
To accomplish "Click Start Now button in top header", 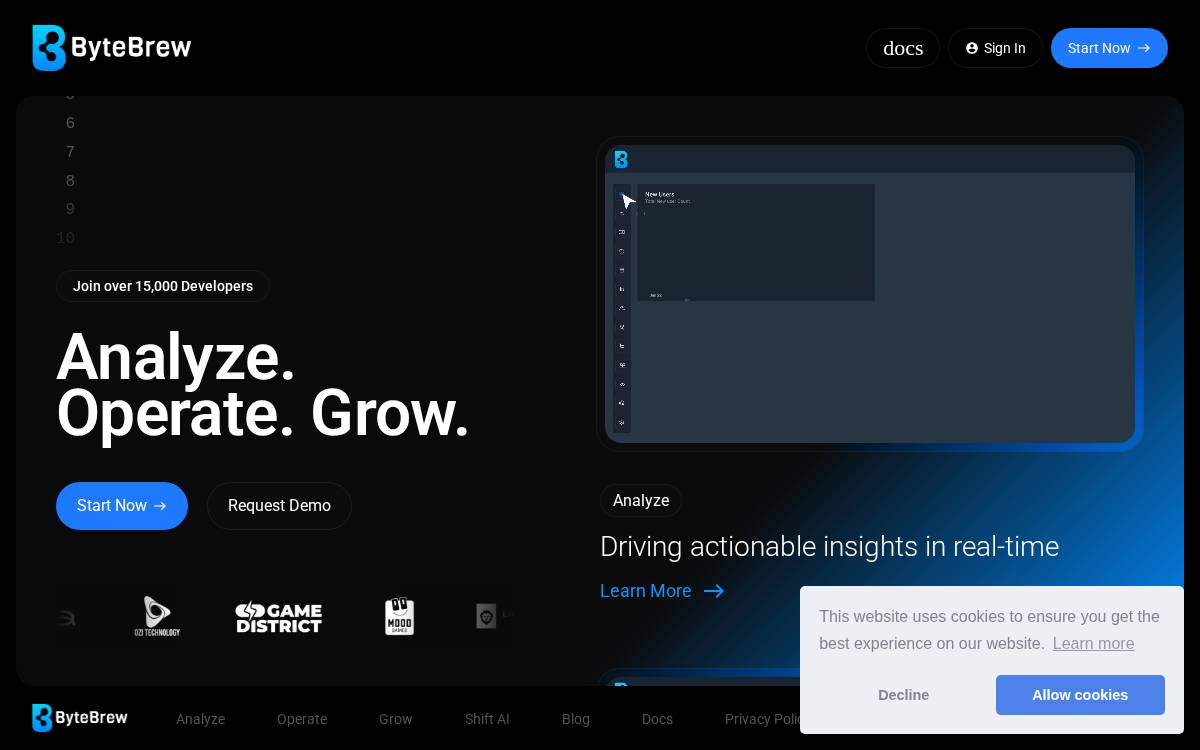I will pyautogui.click(x=1109, y=48).
